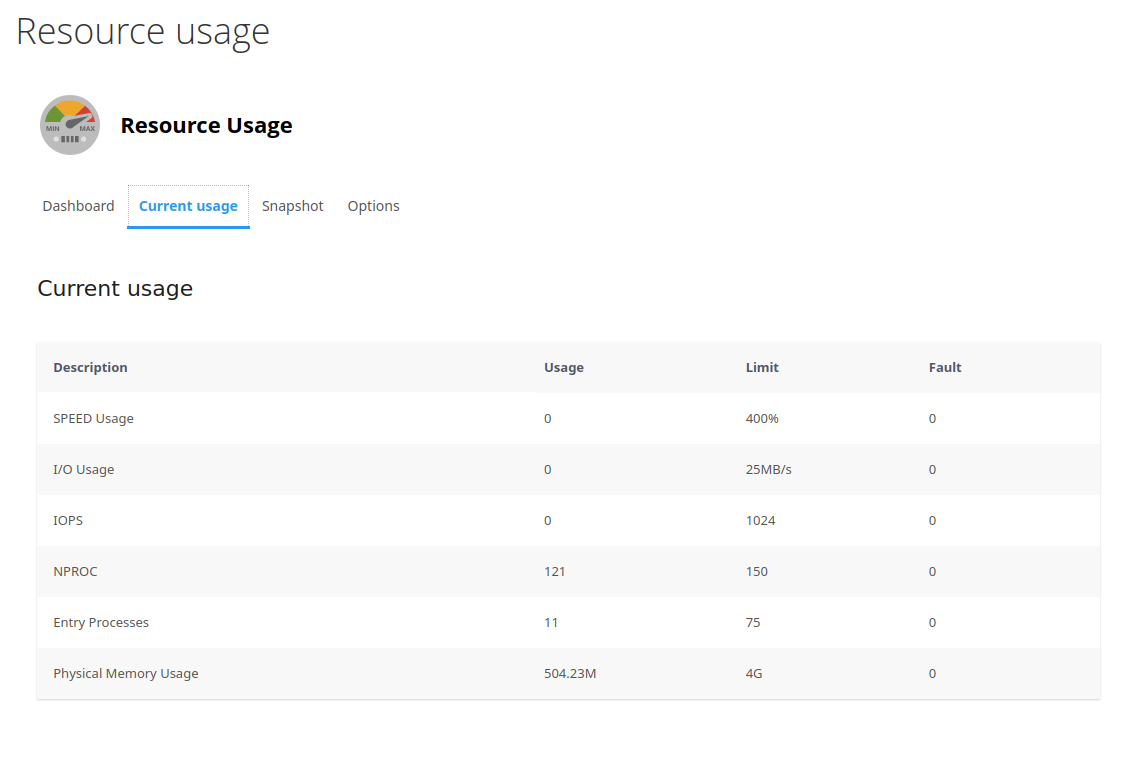Screen dimensions: 1133x759
Task: Click the Resource Usage bold heading
Action: coord(206,125)
